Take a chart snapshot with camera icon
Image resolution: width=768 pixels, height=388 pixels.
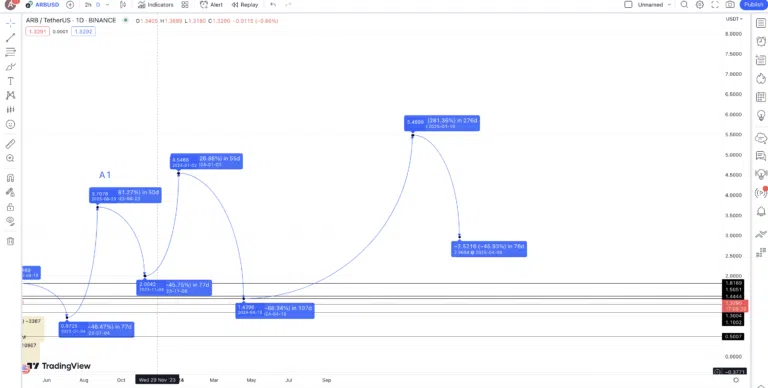730,5
